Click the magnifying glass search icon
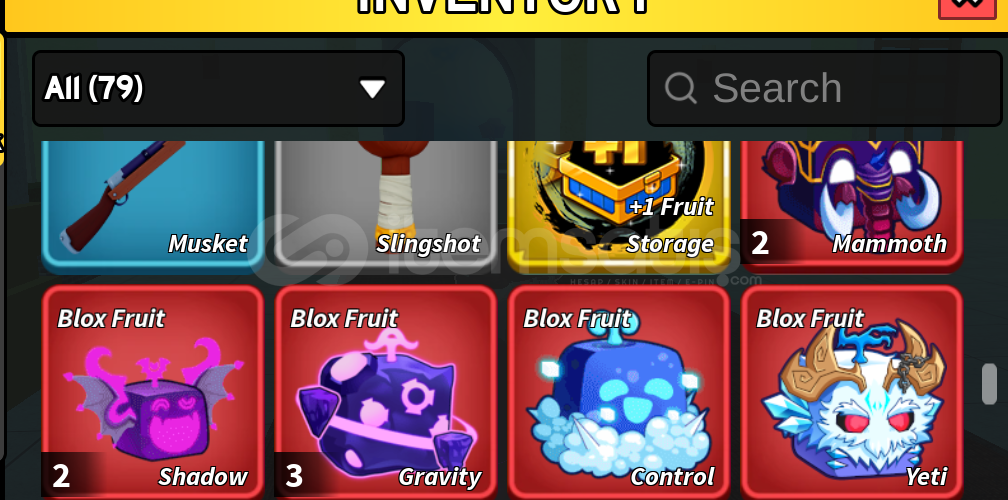The width and height of the screenshot is (1008, 500). point(681,88)
